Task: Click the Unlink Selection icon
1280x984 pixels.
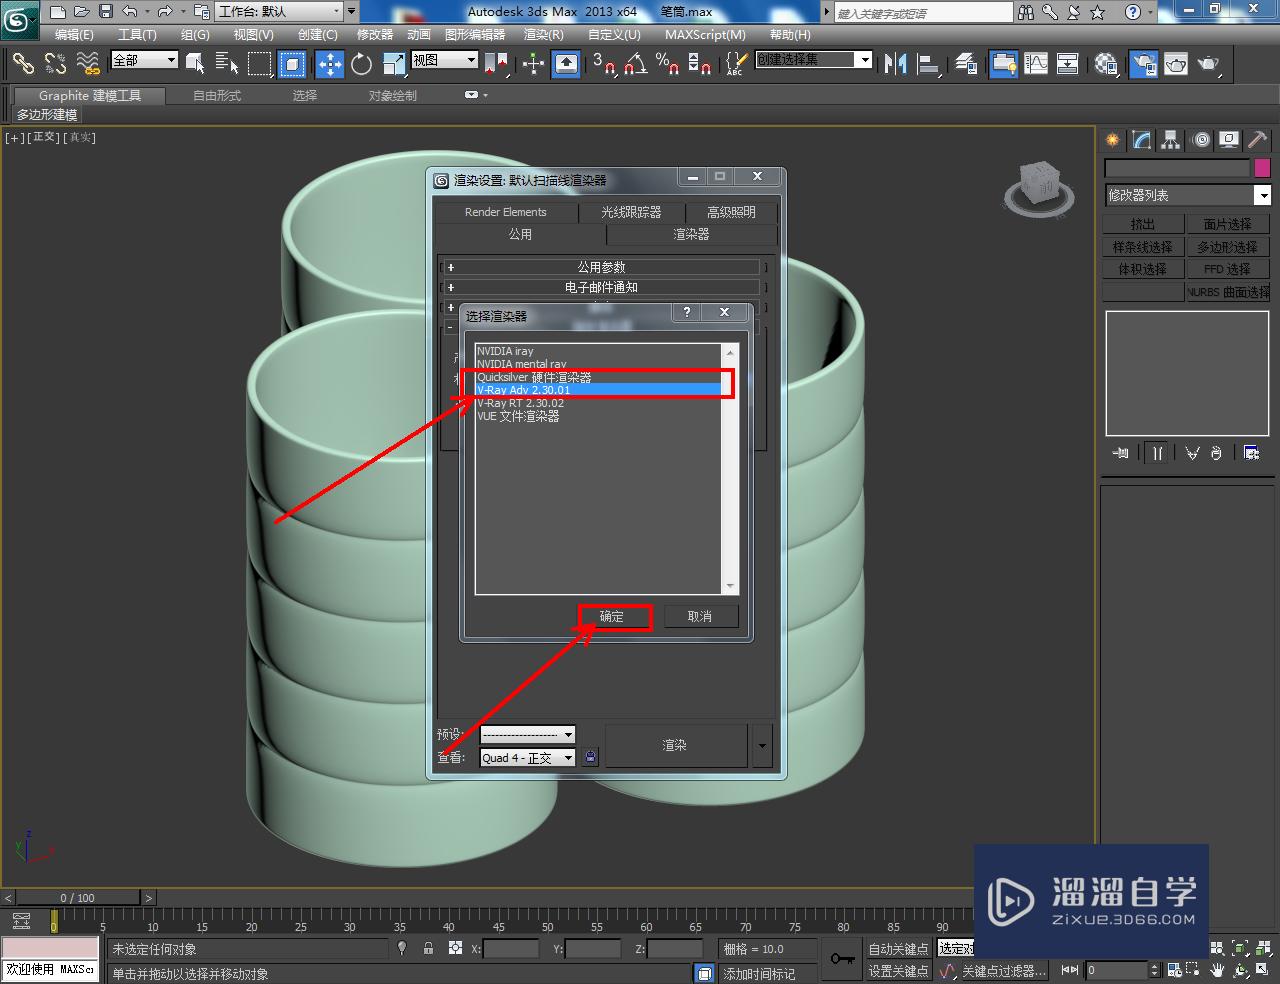Action: 55,64
